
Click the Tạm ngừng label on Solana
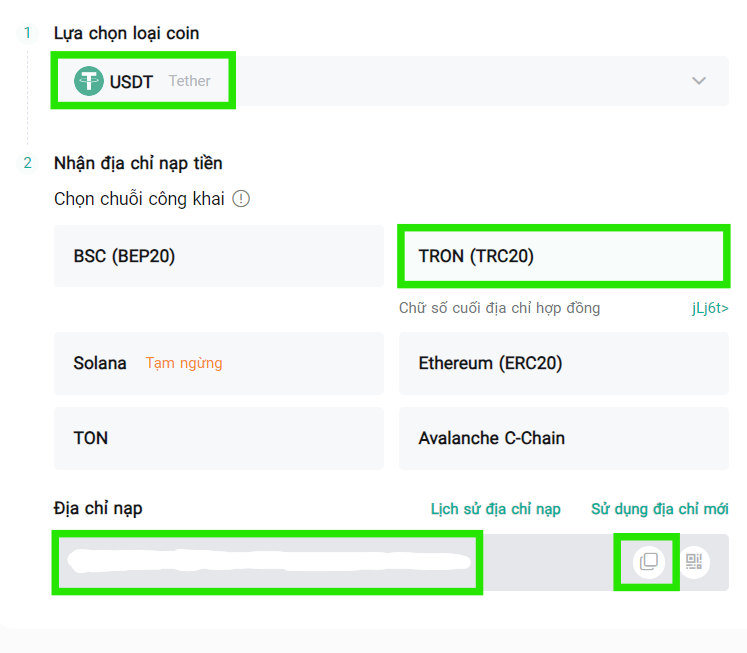click(x=184, y=363)
